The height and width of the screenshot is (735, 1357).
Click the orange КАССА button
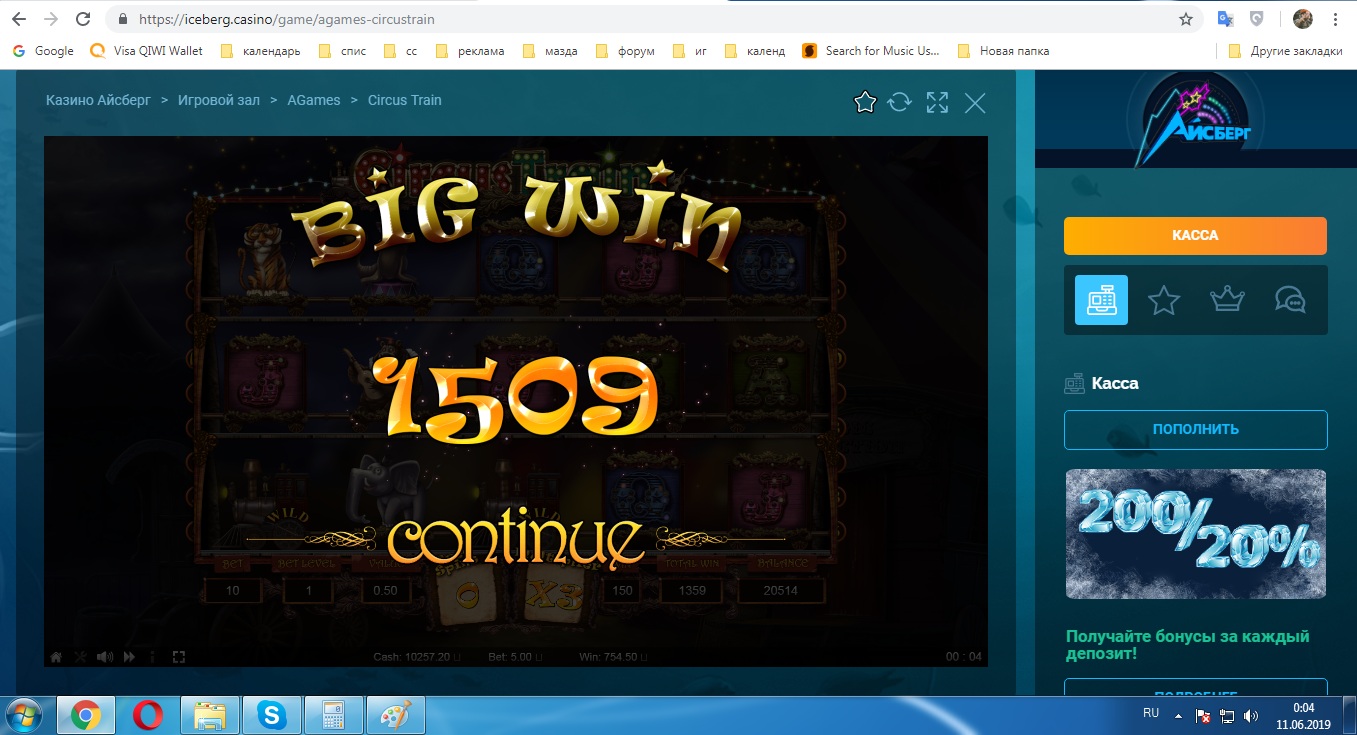[1195, 236]
